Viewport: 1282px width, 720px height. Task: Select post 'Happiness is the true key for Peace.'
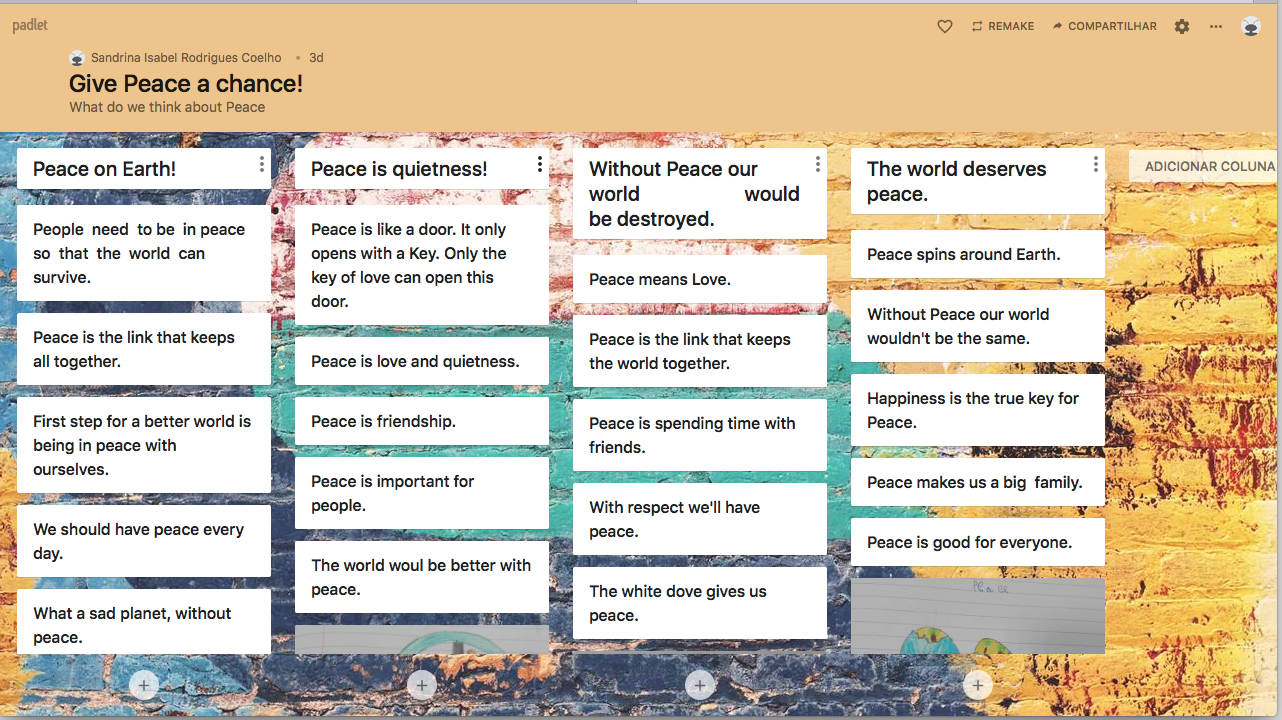click(x=978, y=410)
